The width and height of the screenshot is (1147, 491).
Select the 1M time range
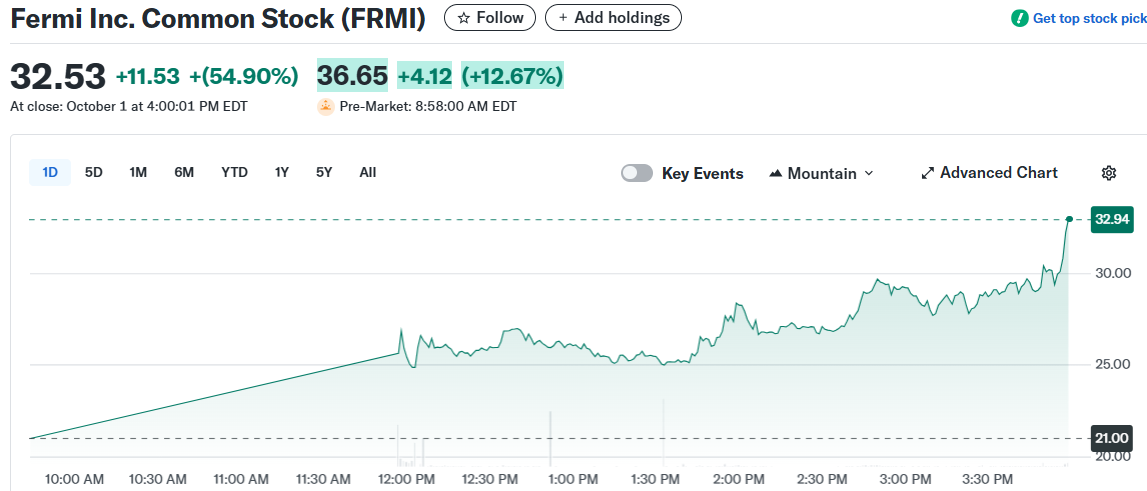138,172
